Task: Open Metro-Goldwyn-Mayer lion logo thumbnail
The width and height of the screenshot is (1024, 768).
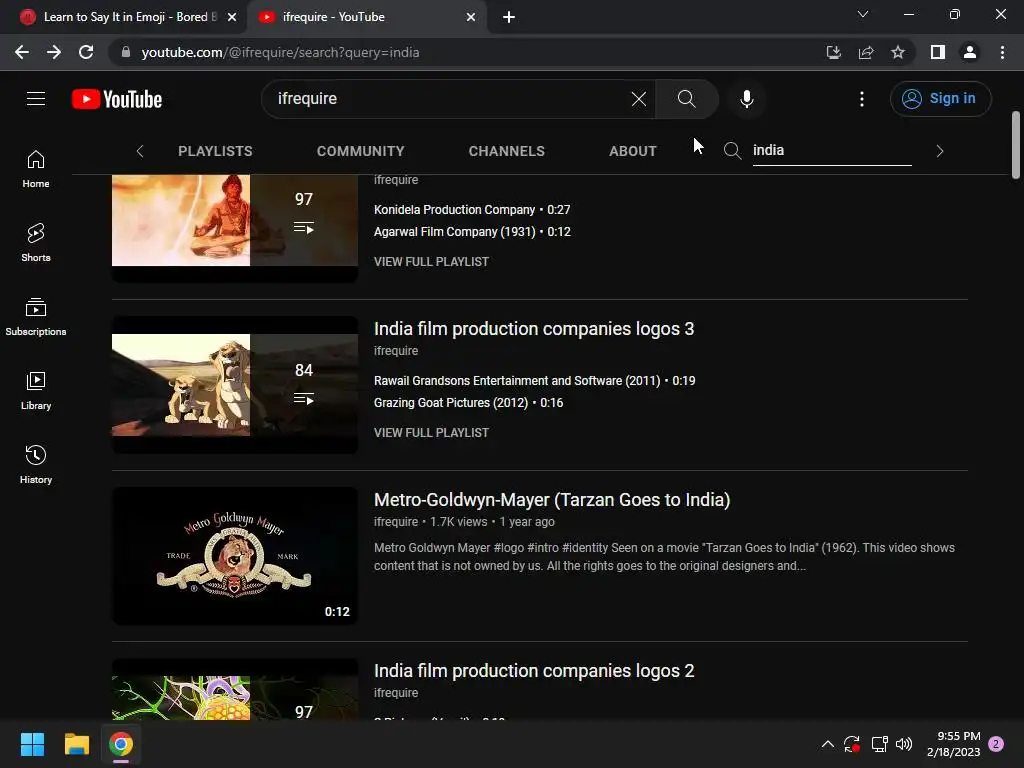Action: (234, 556)
